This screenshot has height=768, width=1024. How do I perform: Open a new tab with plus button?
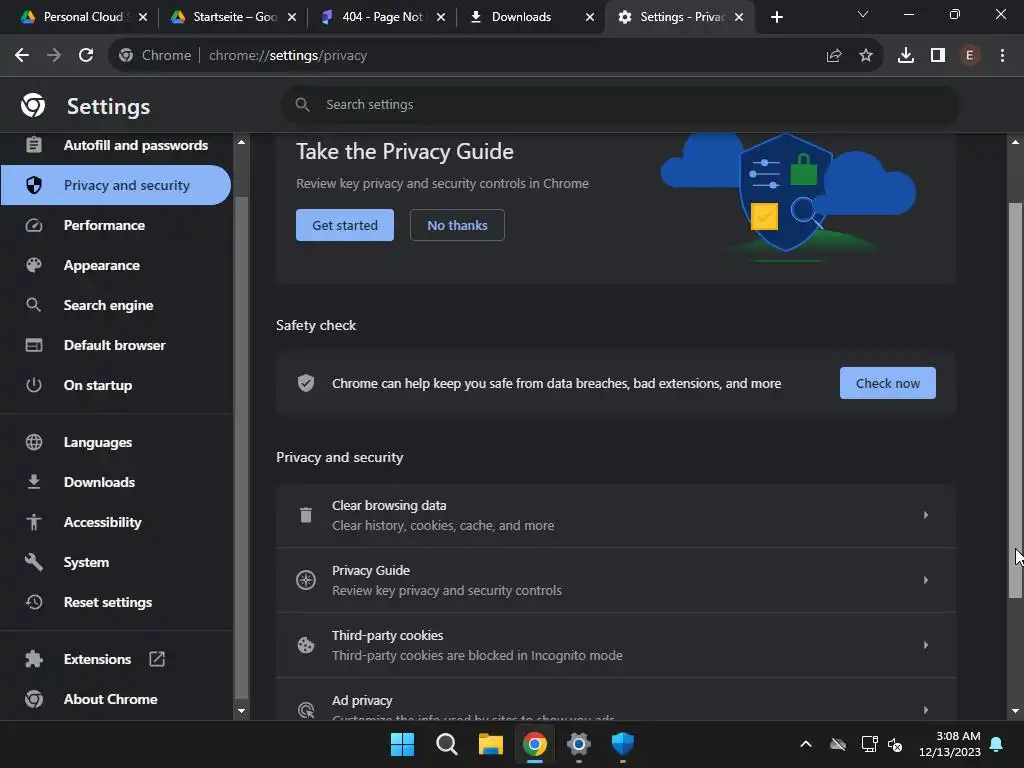776,17
